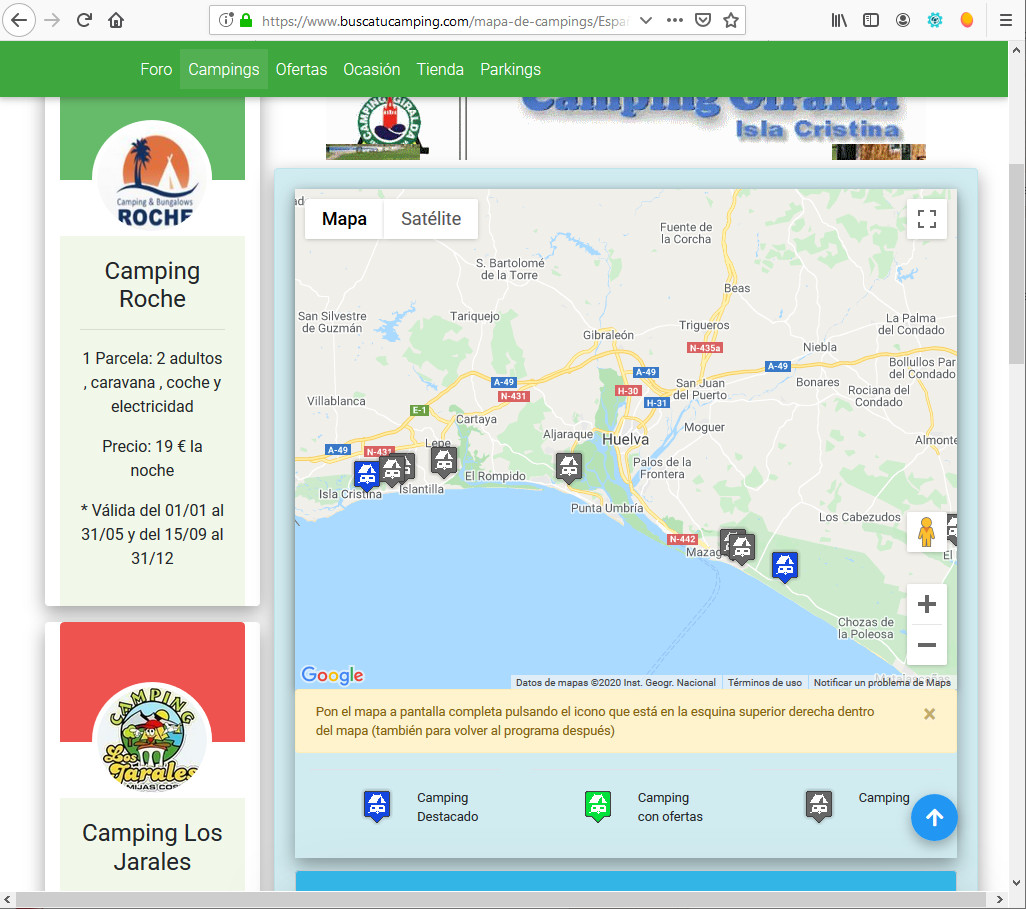The width and height of the screenshot is (1026, 909).
Task: Select Campings in the navigation bar
Action: [224, 69]
